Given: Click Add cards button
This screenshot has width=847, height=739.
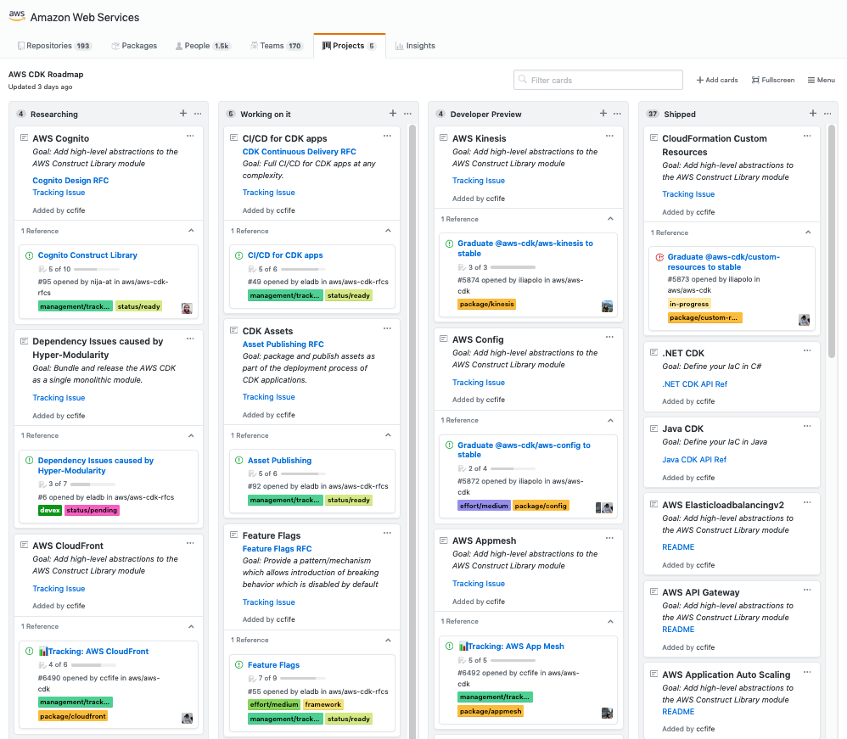Looking at the screenshot, I should pos(717,80).
